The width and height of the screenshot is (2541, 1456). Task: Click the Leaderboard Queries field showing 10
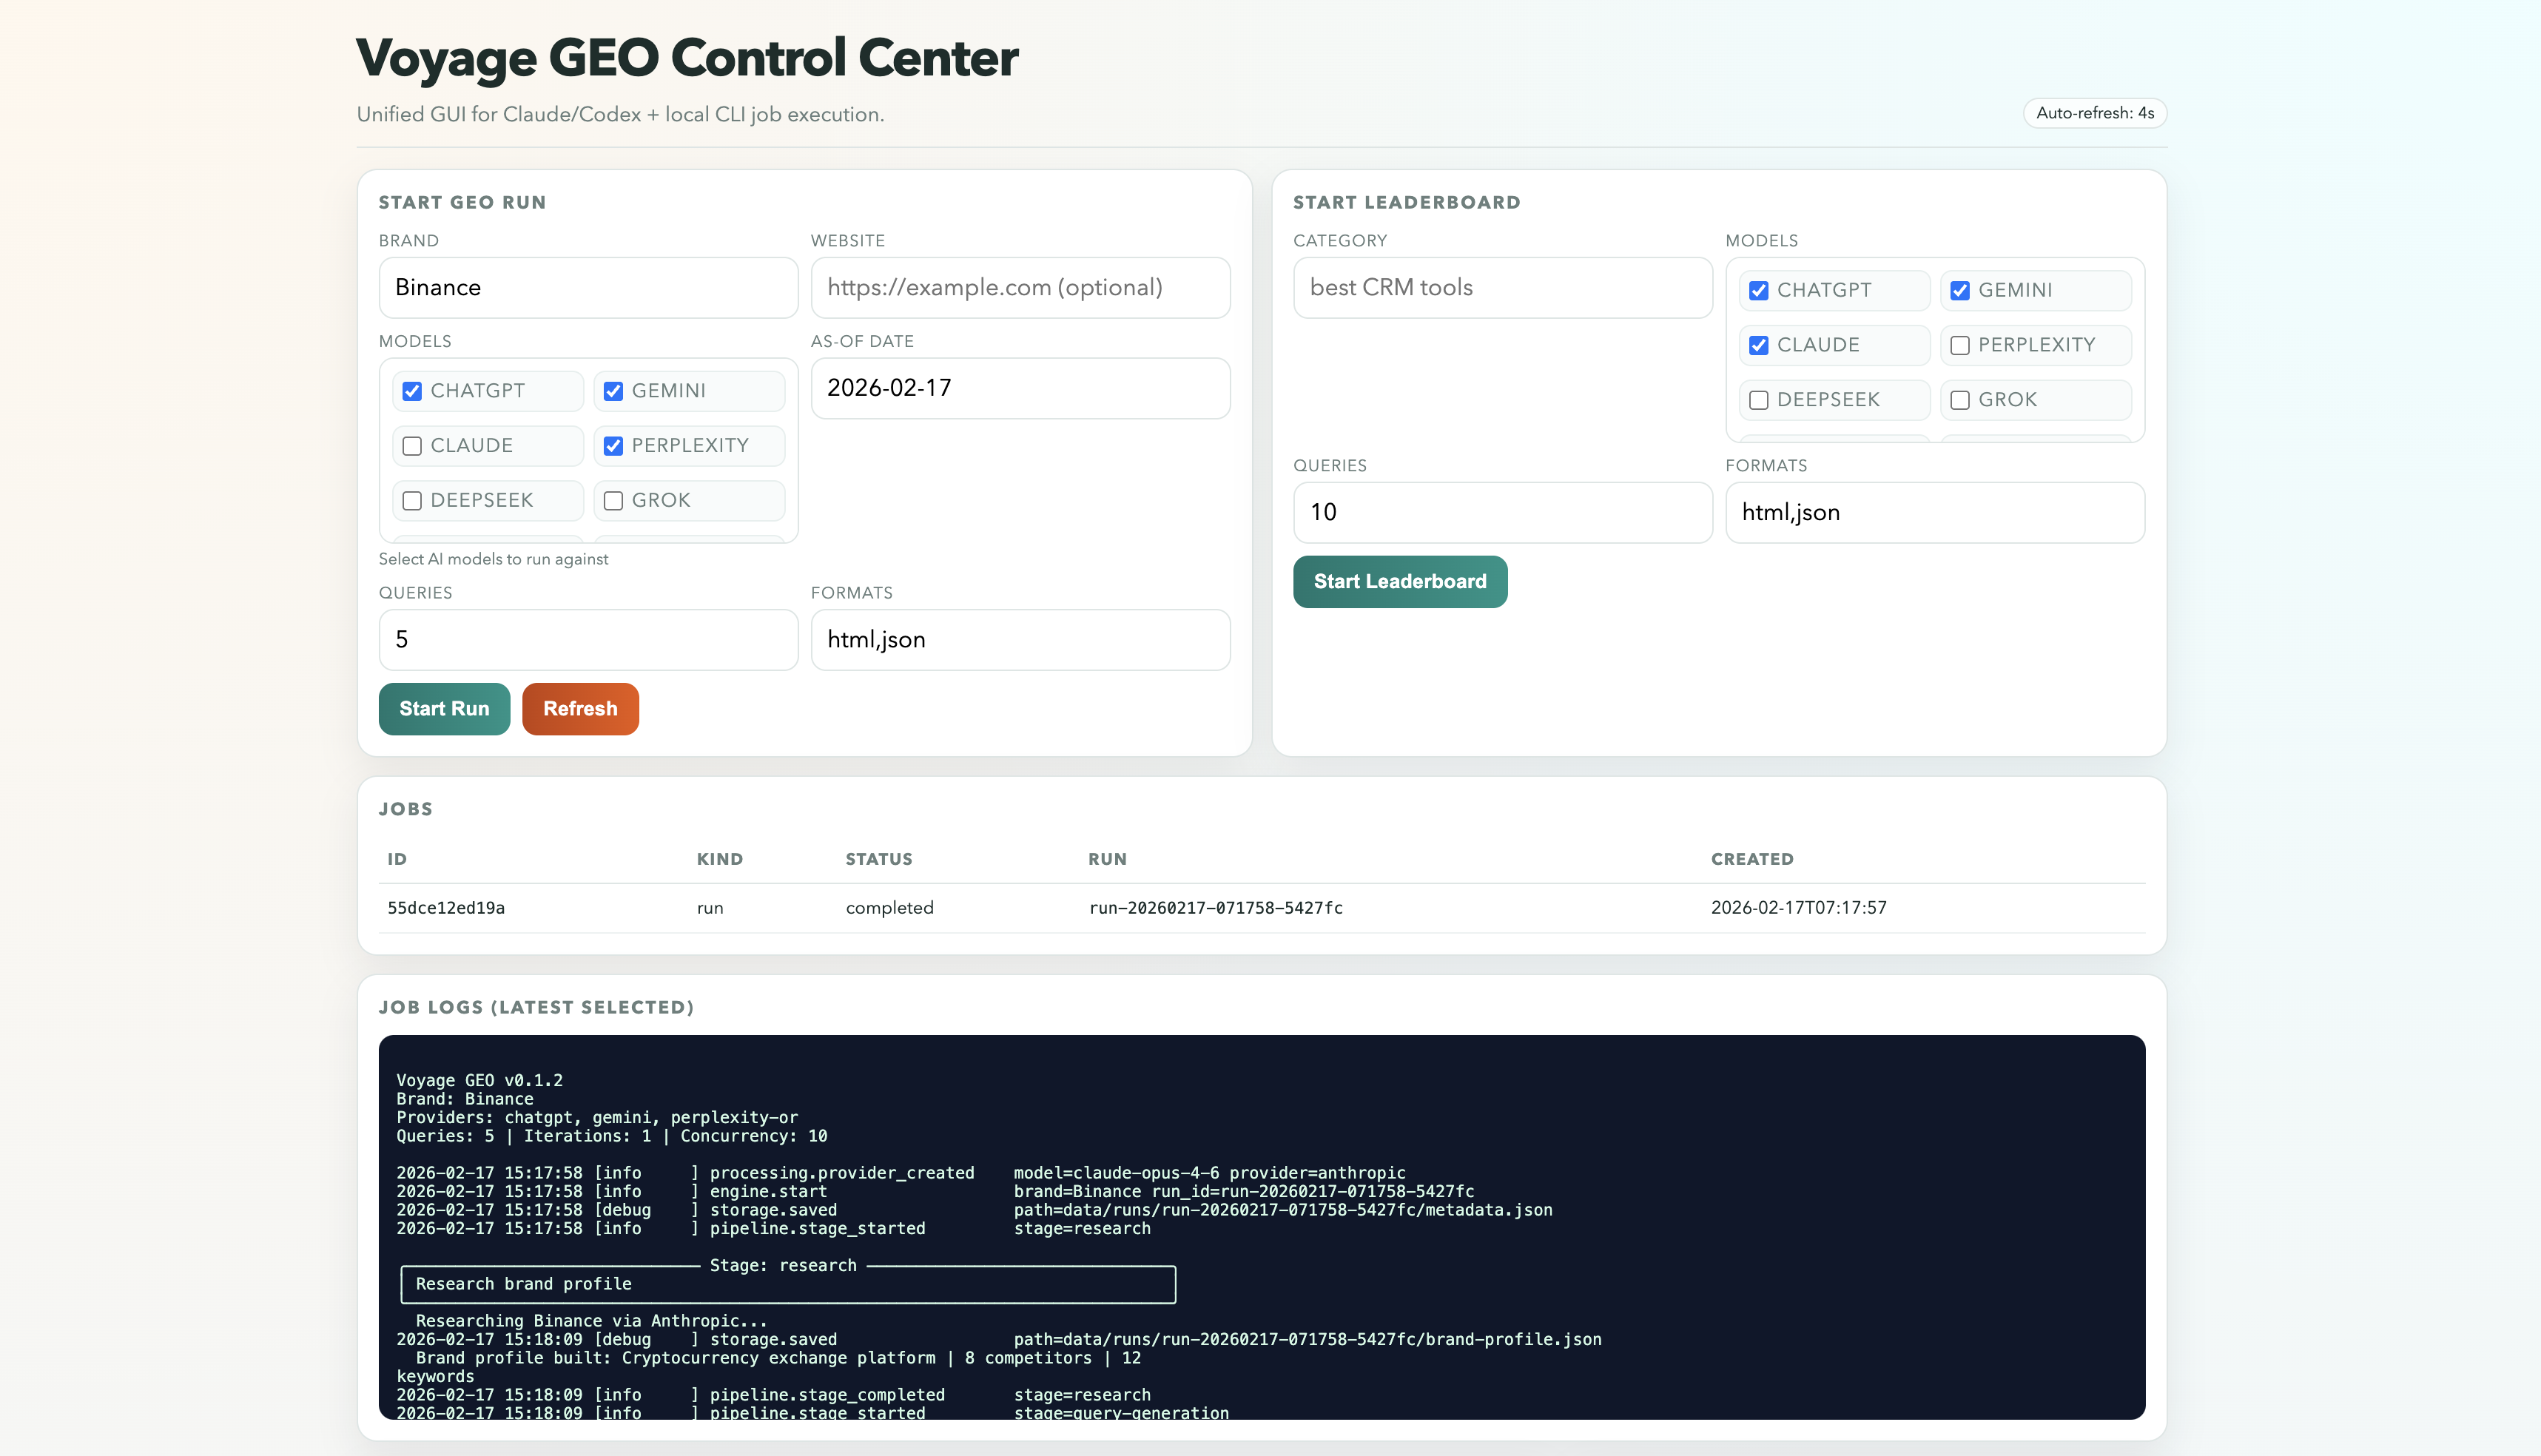pyautogui.click(x=1502, y=512)
